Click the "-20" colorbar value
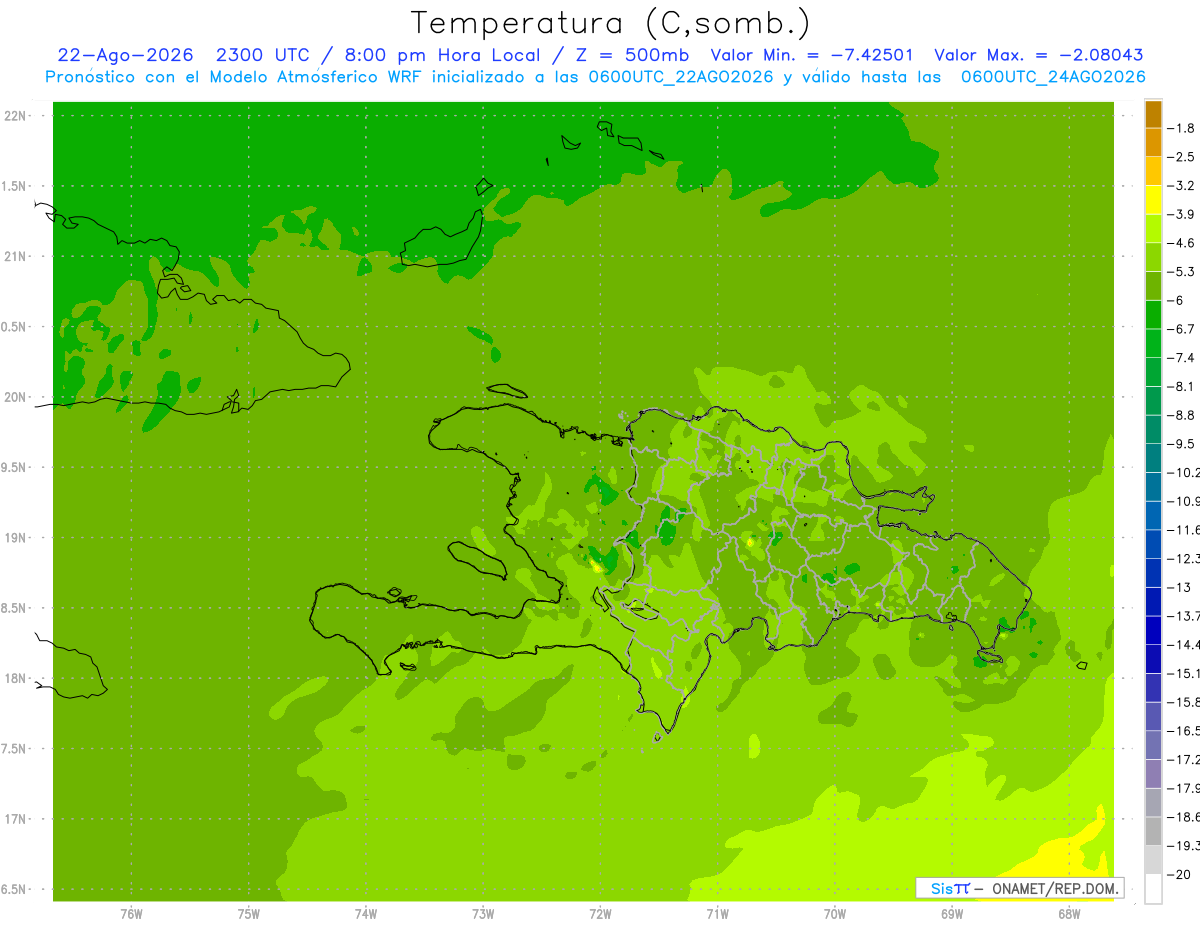 pyautogui.click(x=1178, y=875)
